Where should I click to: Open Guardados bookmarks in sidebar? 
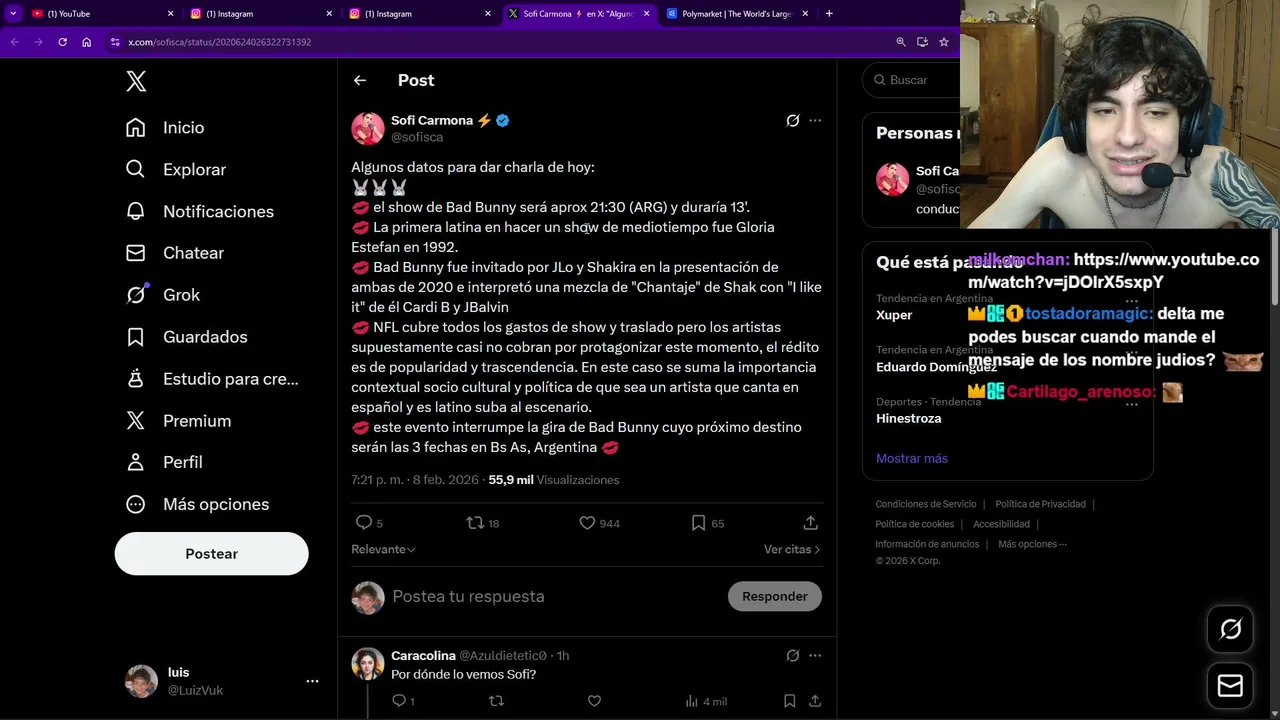click(186, 337)
